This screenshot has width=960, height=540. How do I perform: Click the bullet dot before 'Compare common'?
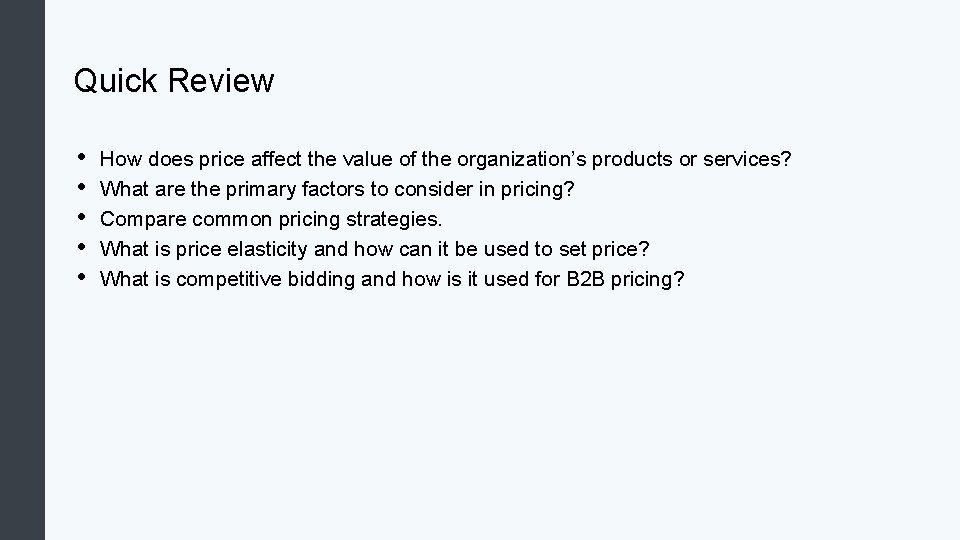81,217
